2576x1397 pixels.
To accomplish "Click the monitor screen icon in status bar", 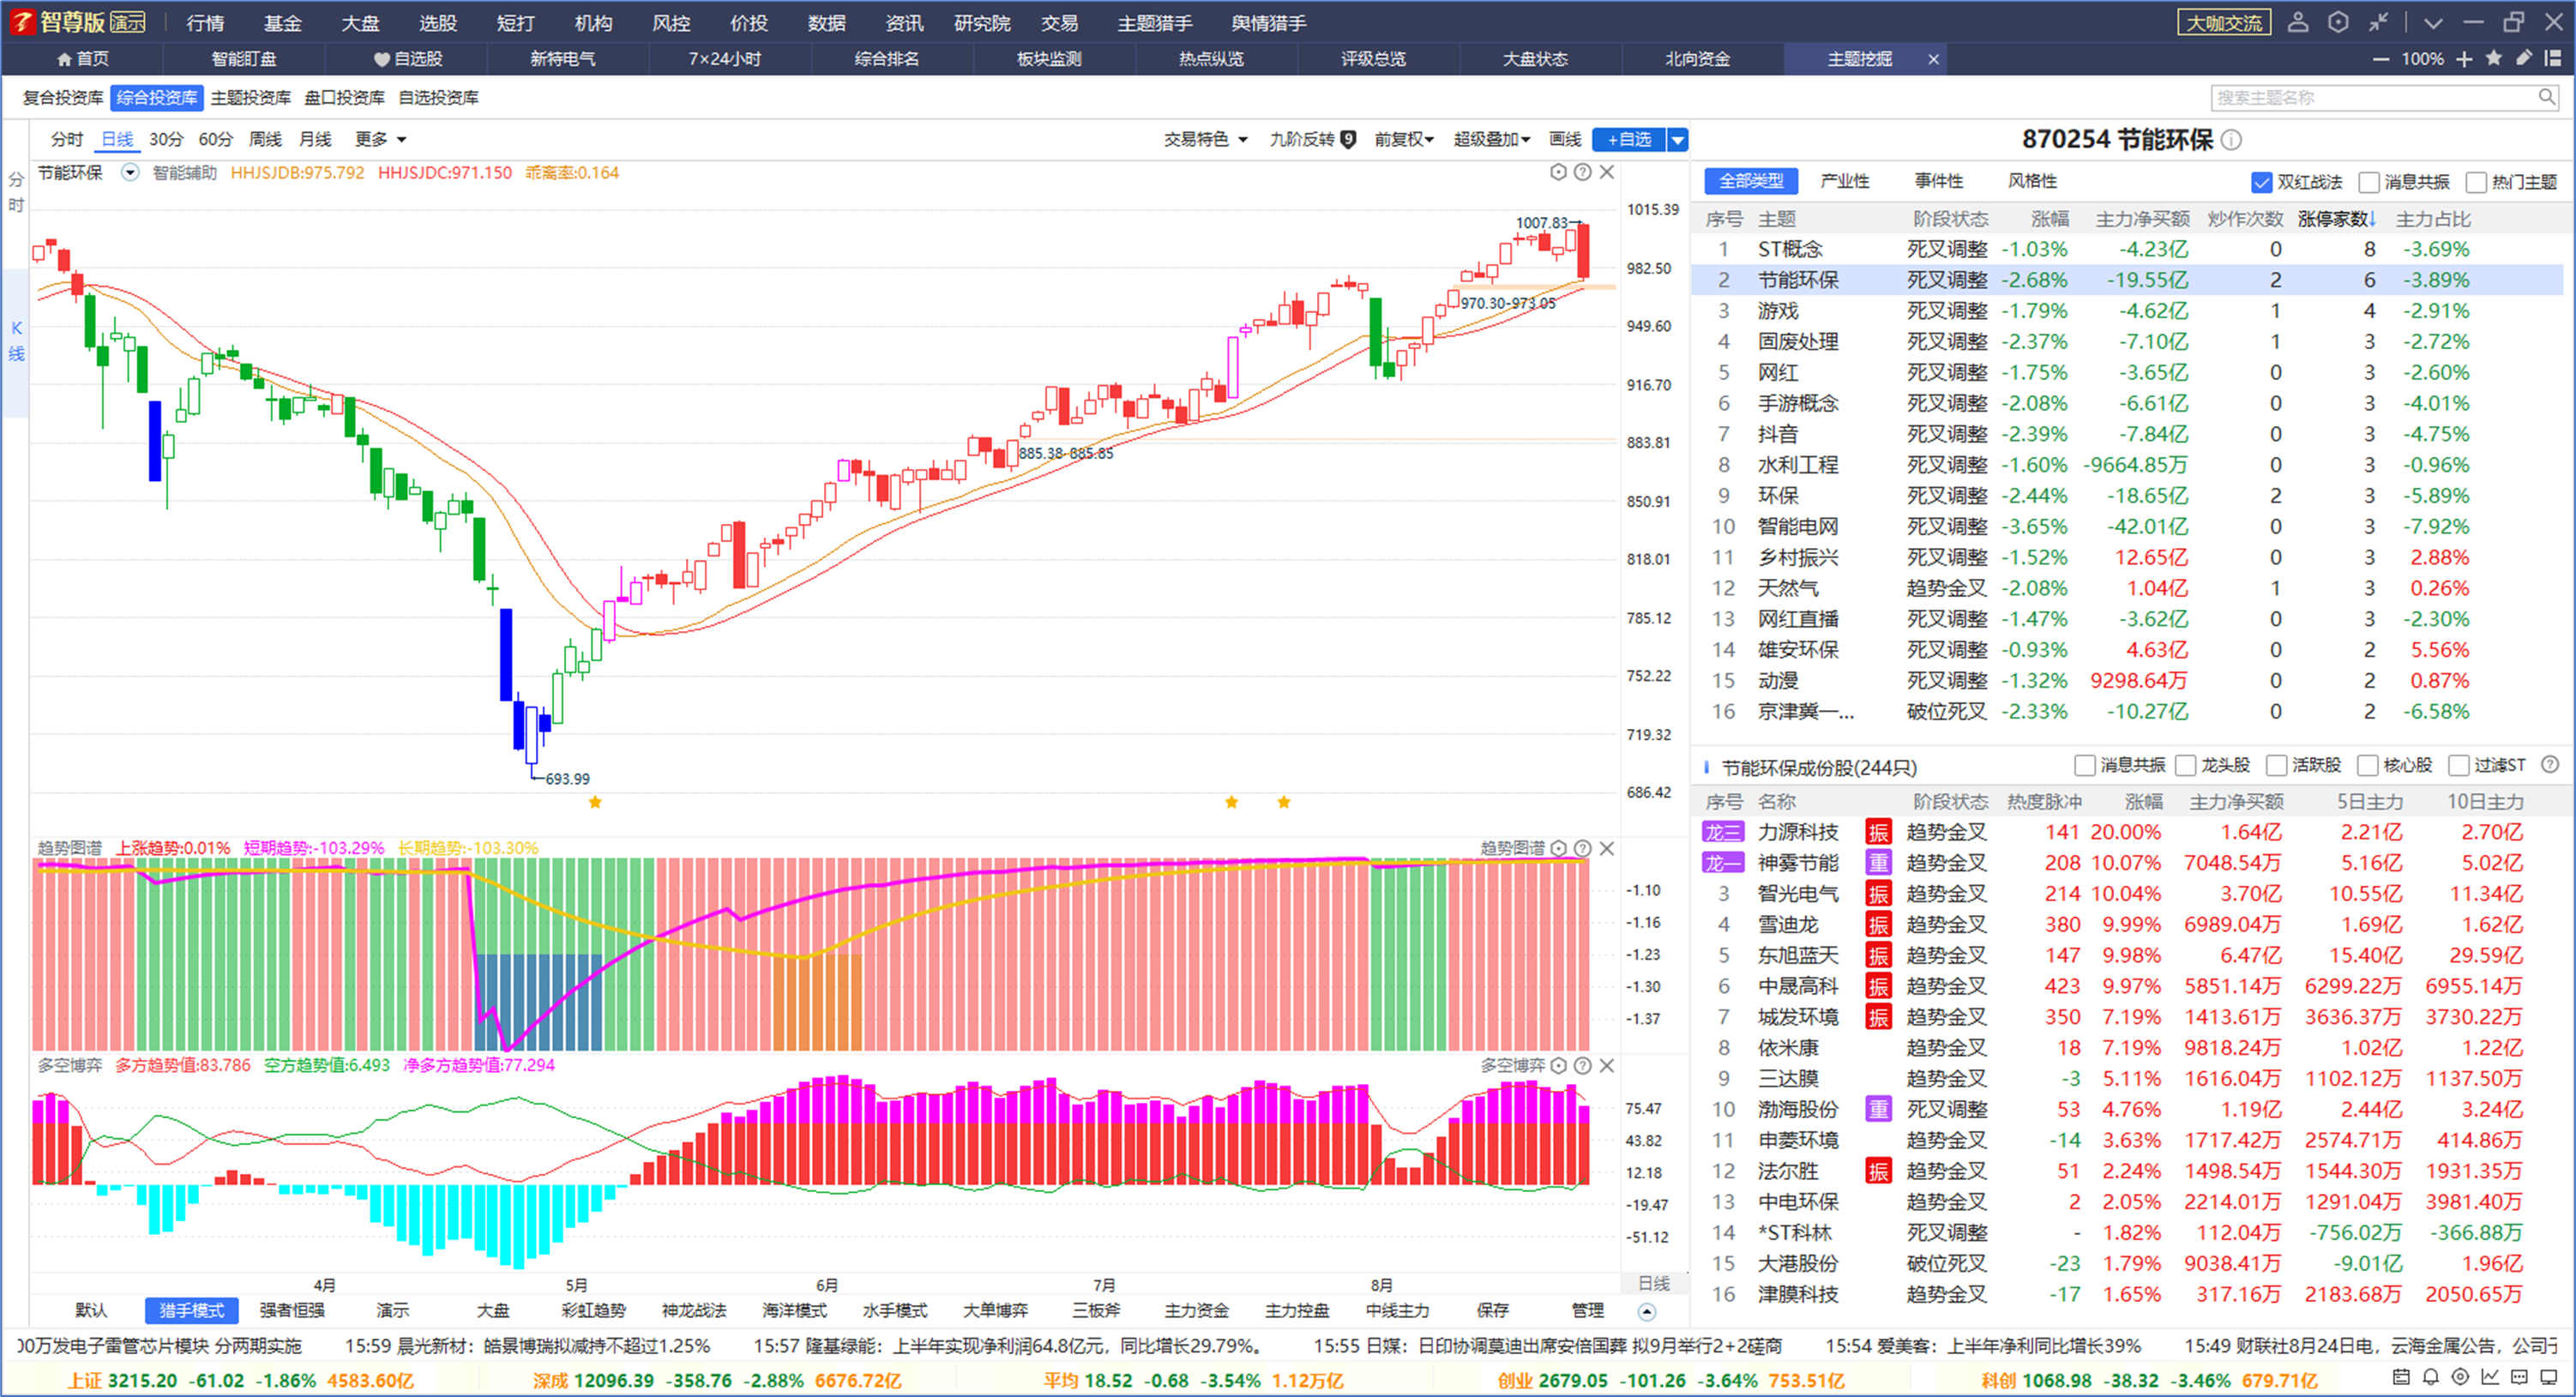I will pyautogui.click(x=2549, y=1377).
